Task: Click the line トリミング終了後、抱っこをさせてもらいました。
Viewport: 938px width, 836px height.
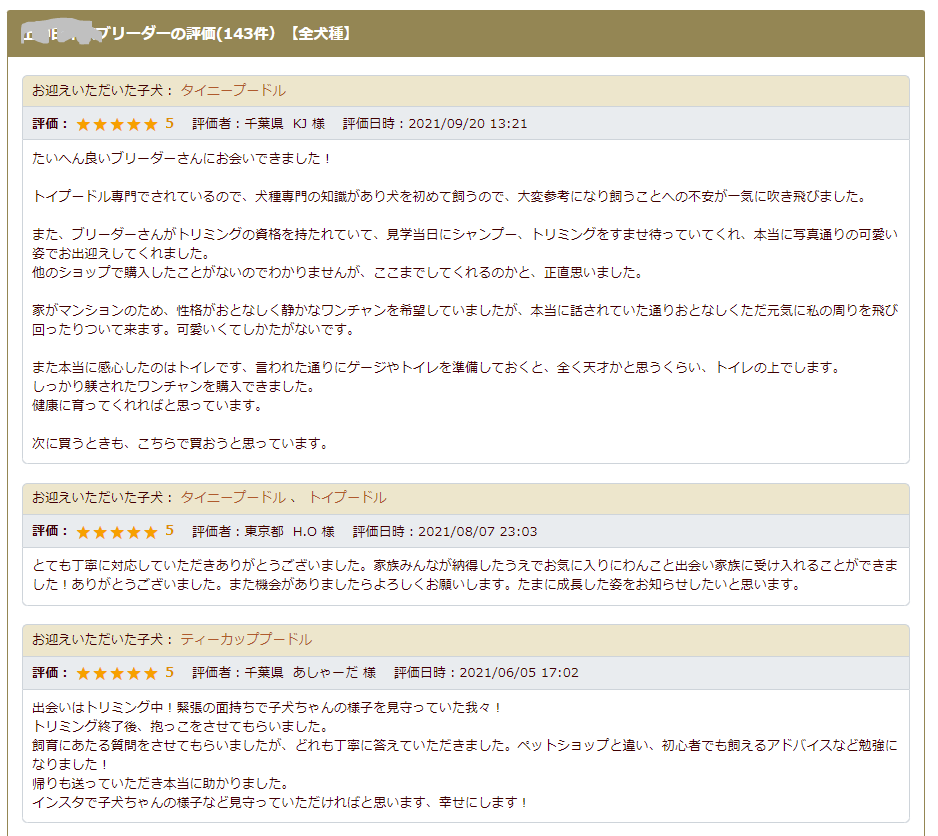Action: (181, 726)
